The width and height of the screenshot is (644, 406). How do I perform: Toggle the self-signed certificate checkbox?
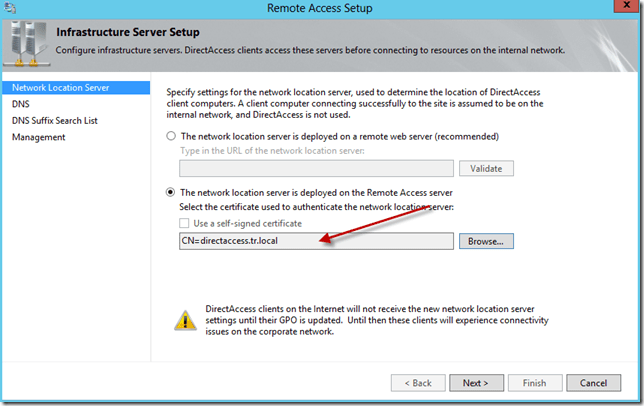[x=185, y=223]
